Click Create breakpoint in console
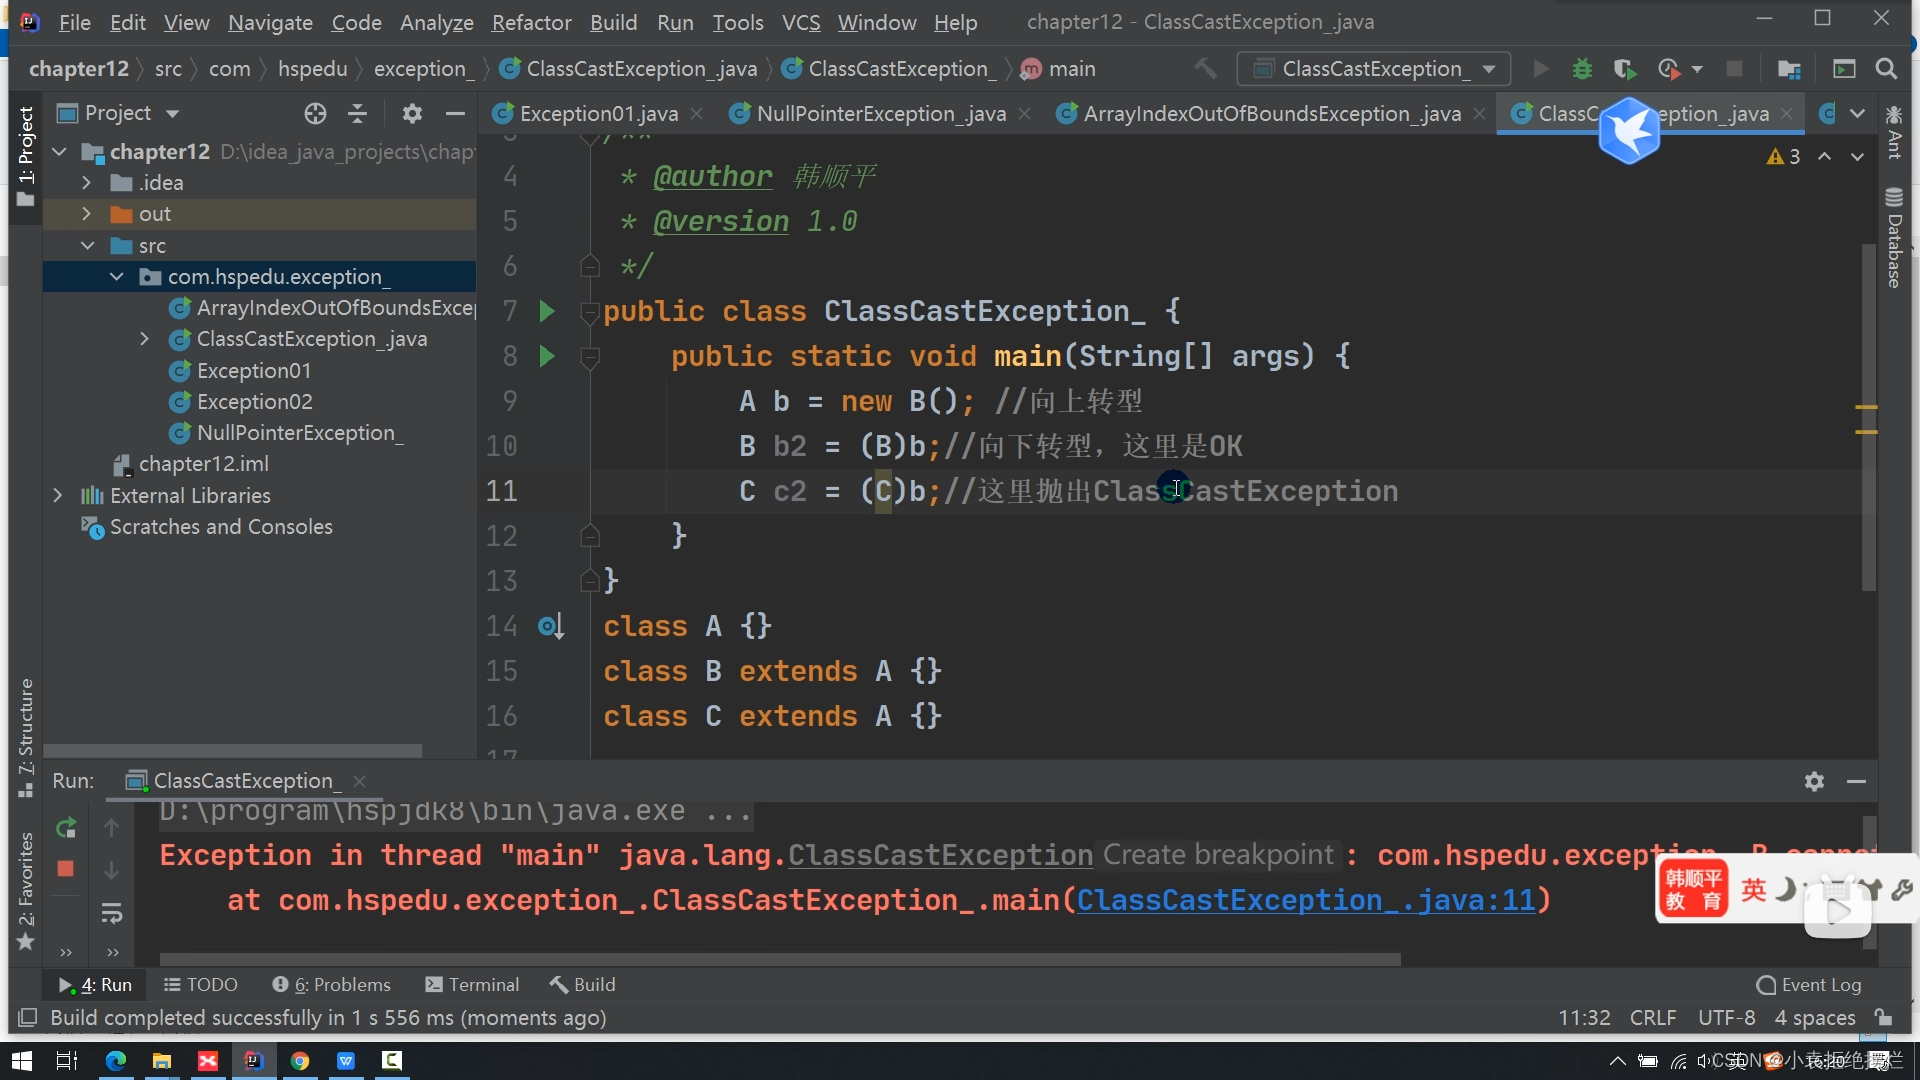 click(1218, 855)
